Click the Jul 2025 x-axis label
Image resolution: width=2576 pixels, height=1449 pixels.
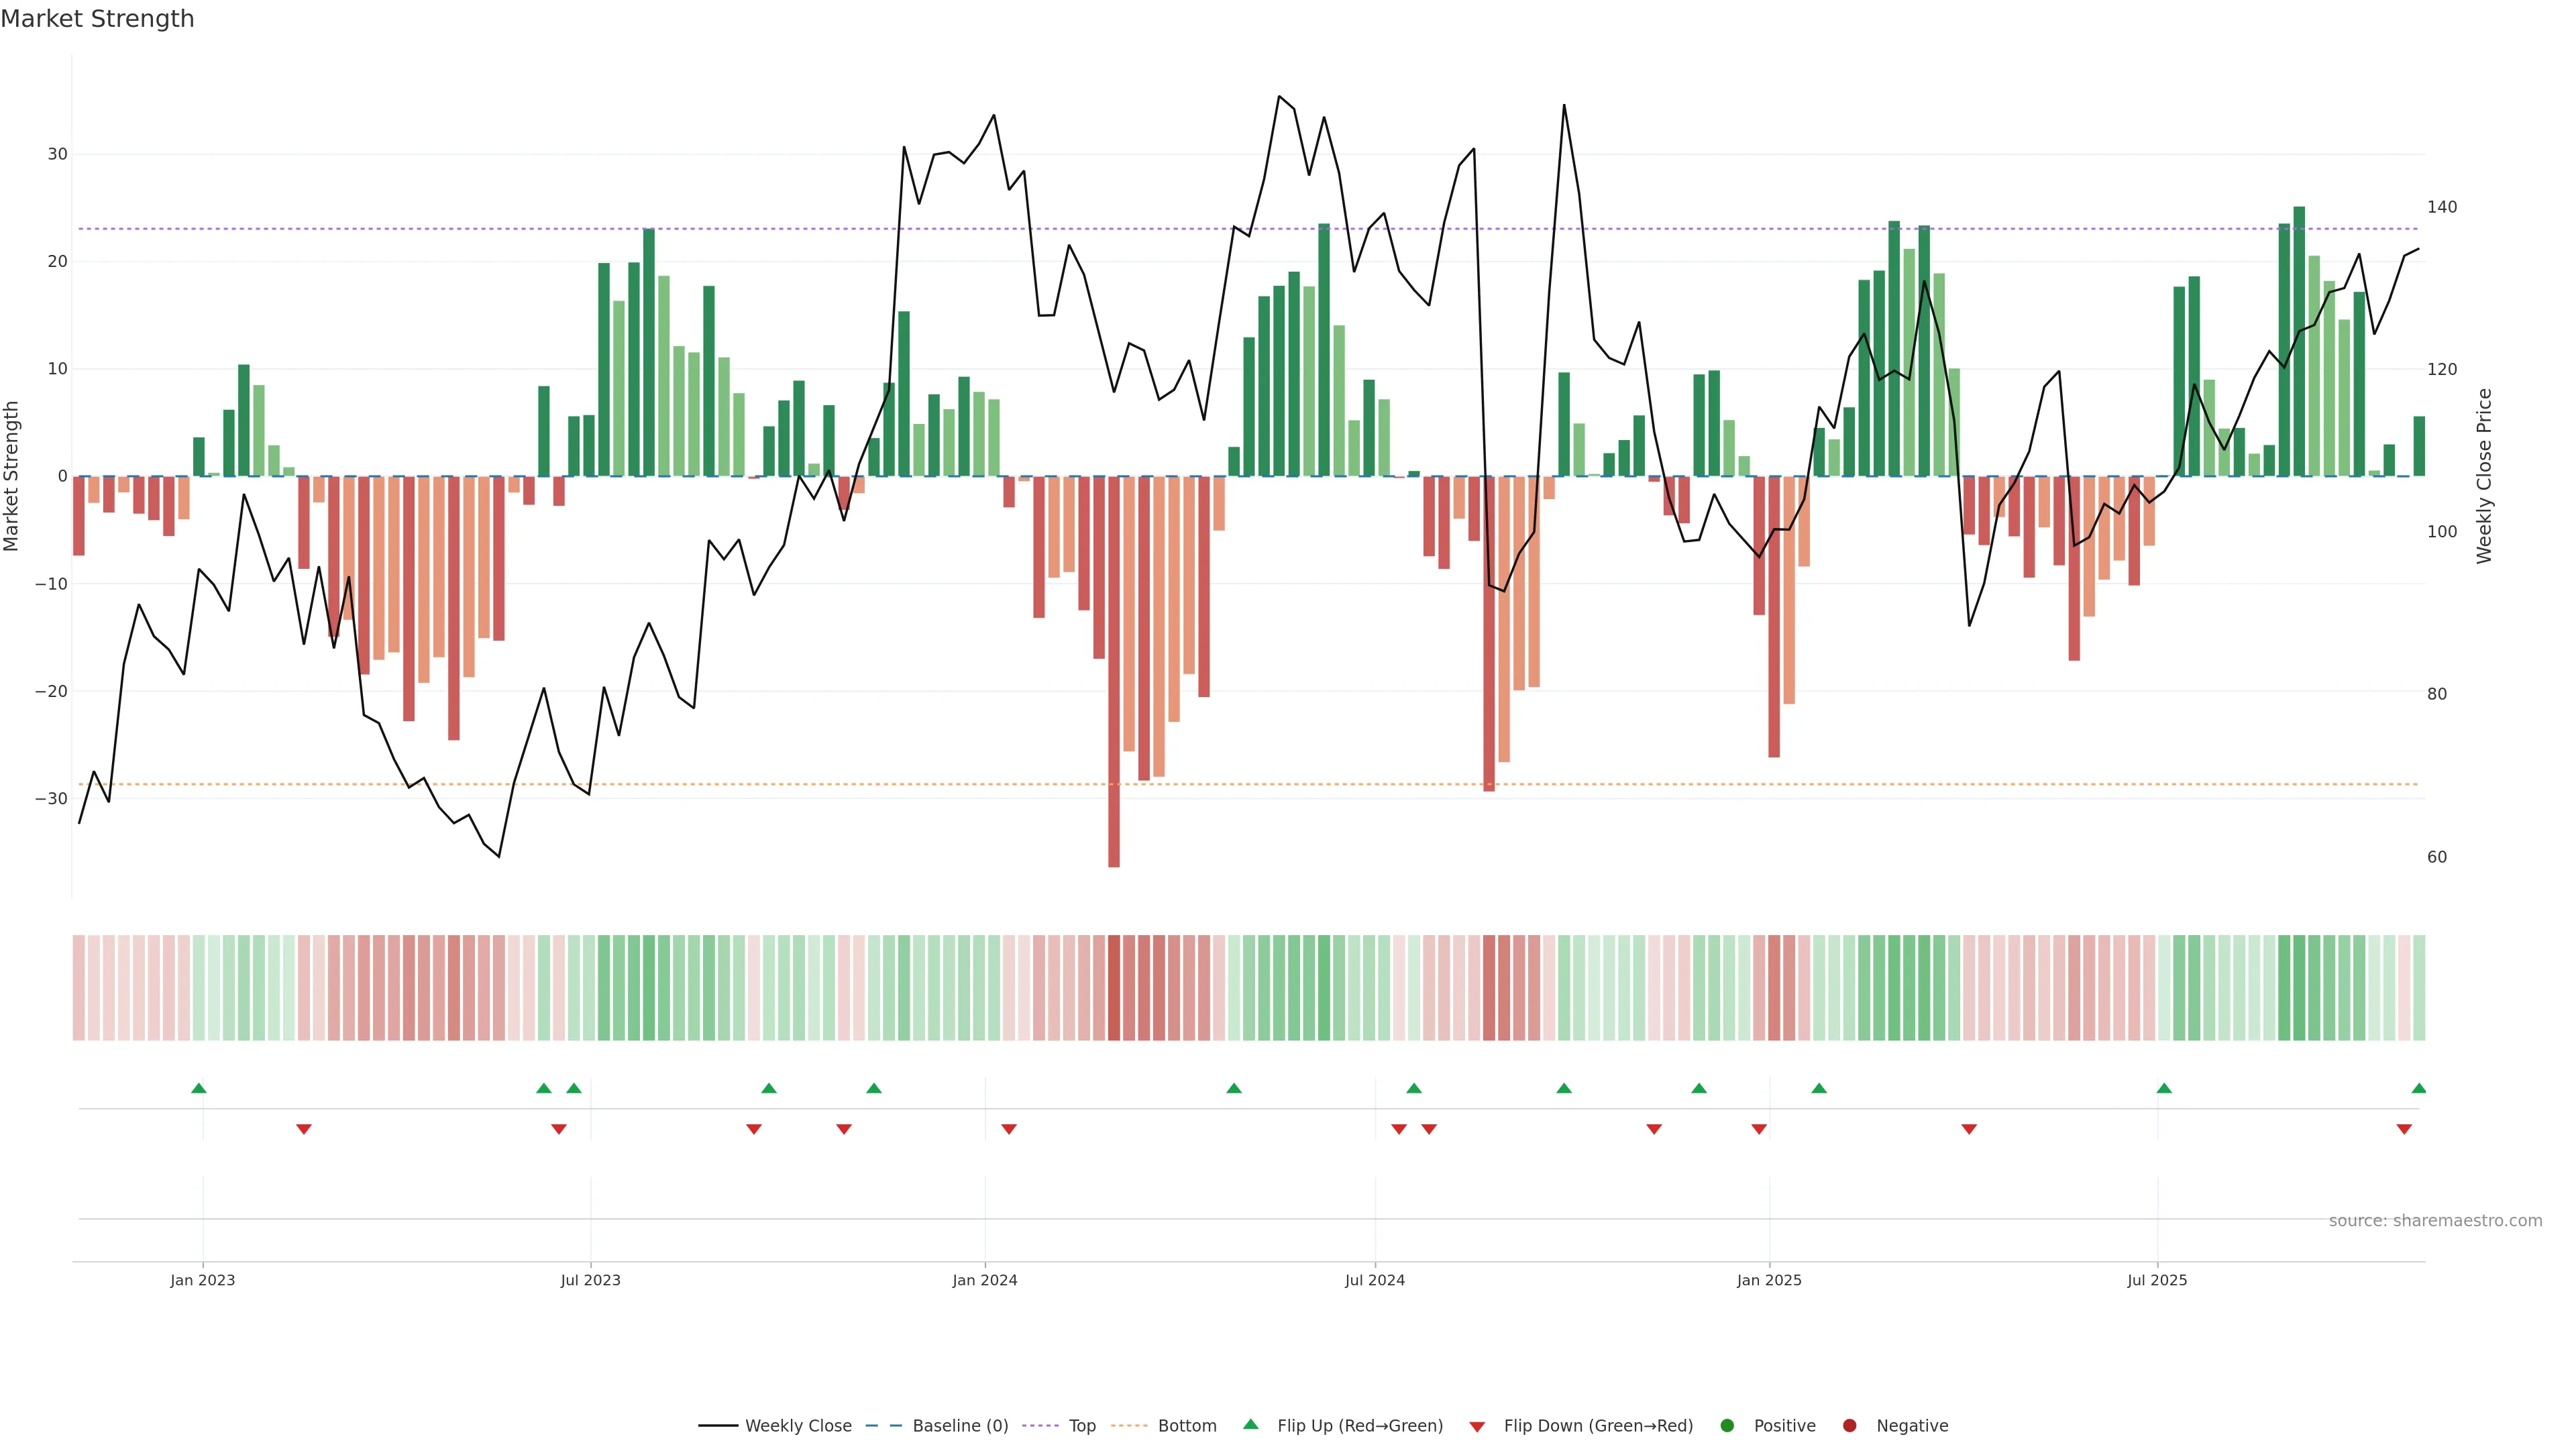point(2157,1280)
